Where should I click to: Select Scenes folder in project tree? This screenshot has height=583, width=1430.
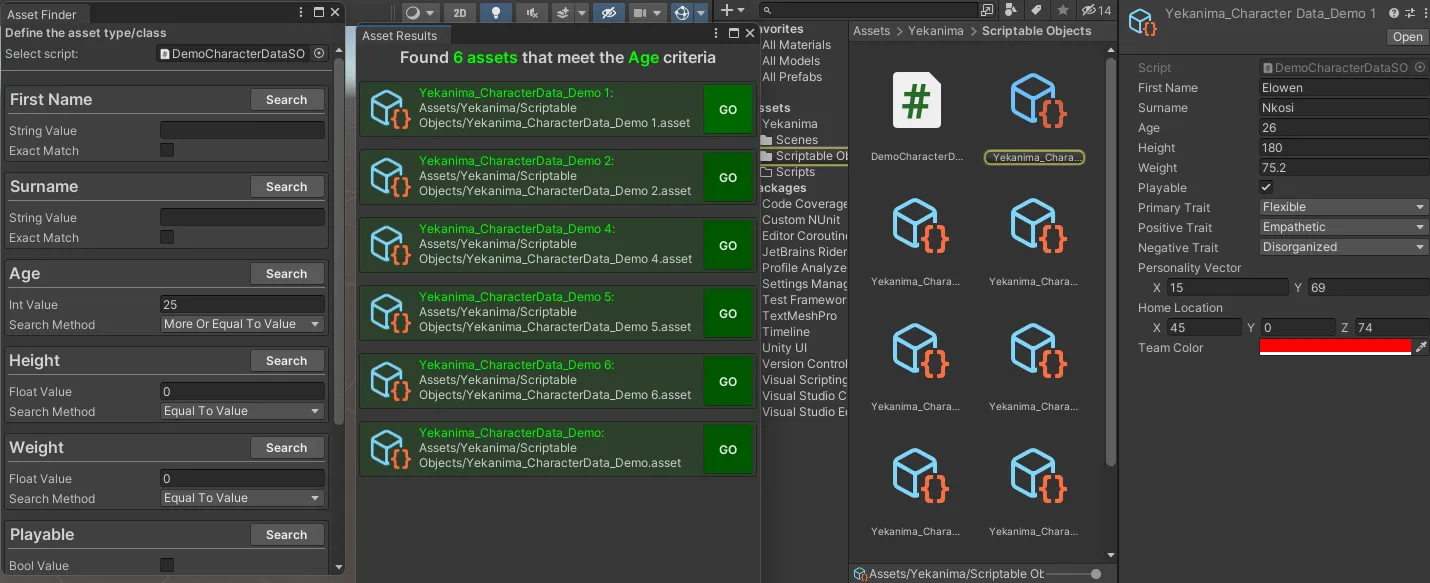[796, 140]
